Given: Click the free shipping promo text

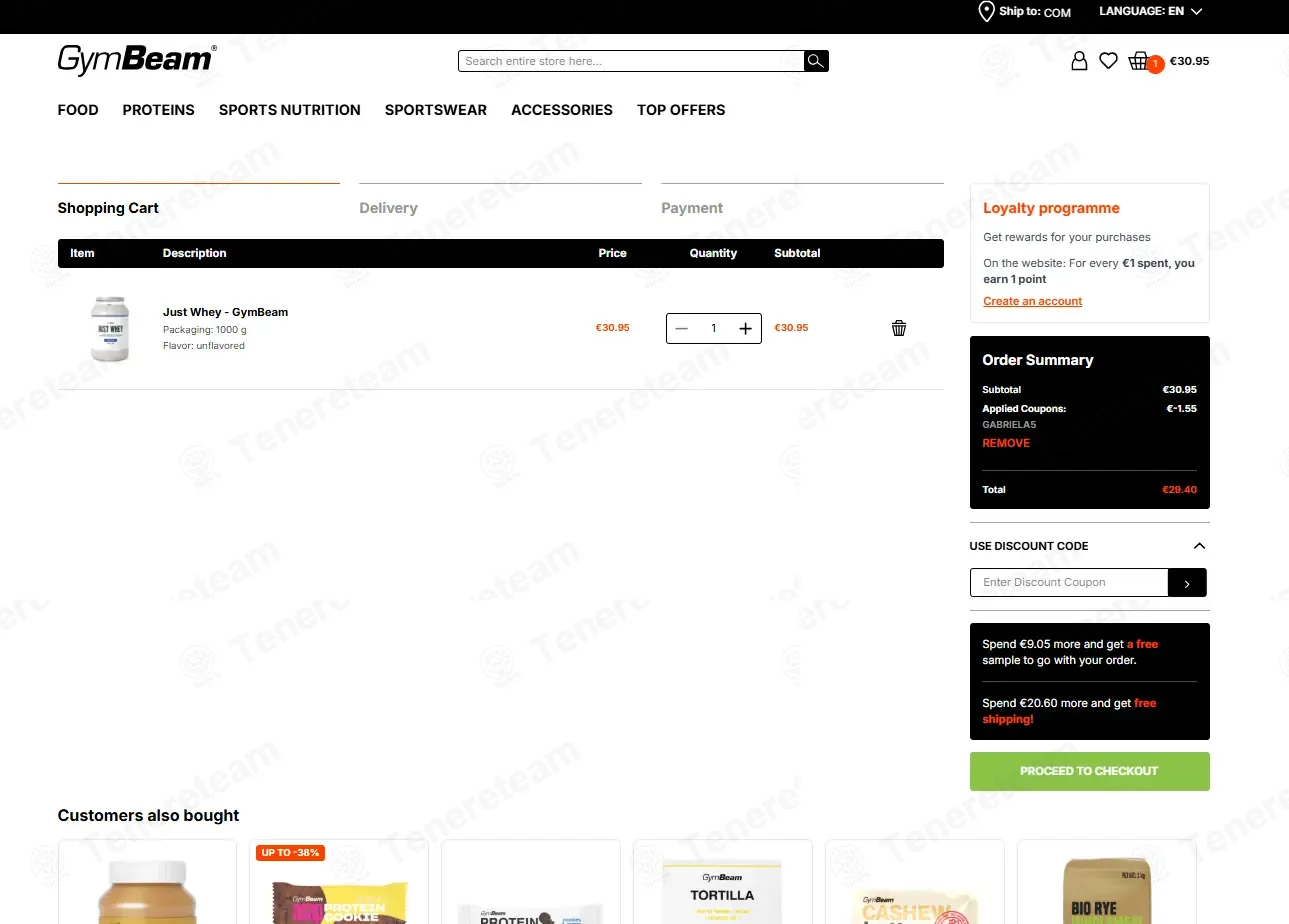Looking at the screenshot, I should point(1069,711).
